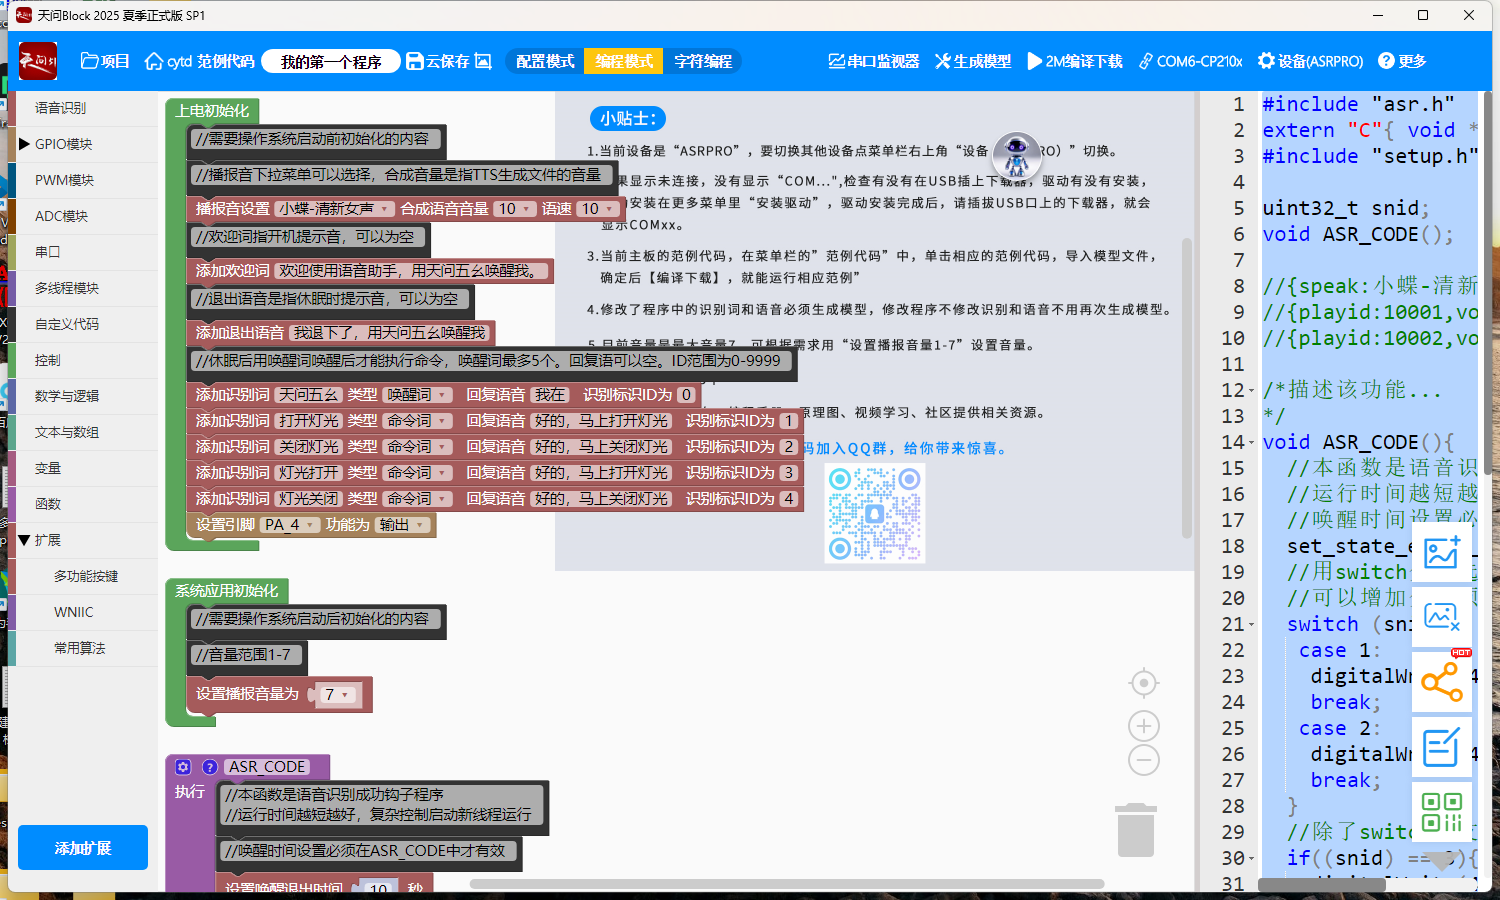
Task: Open the 更多 menu
Action: coord(1402,61)
